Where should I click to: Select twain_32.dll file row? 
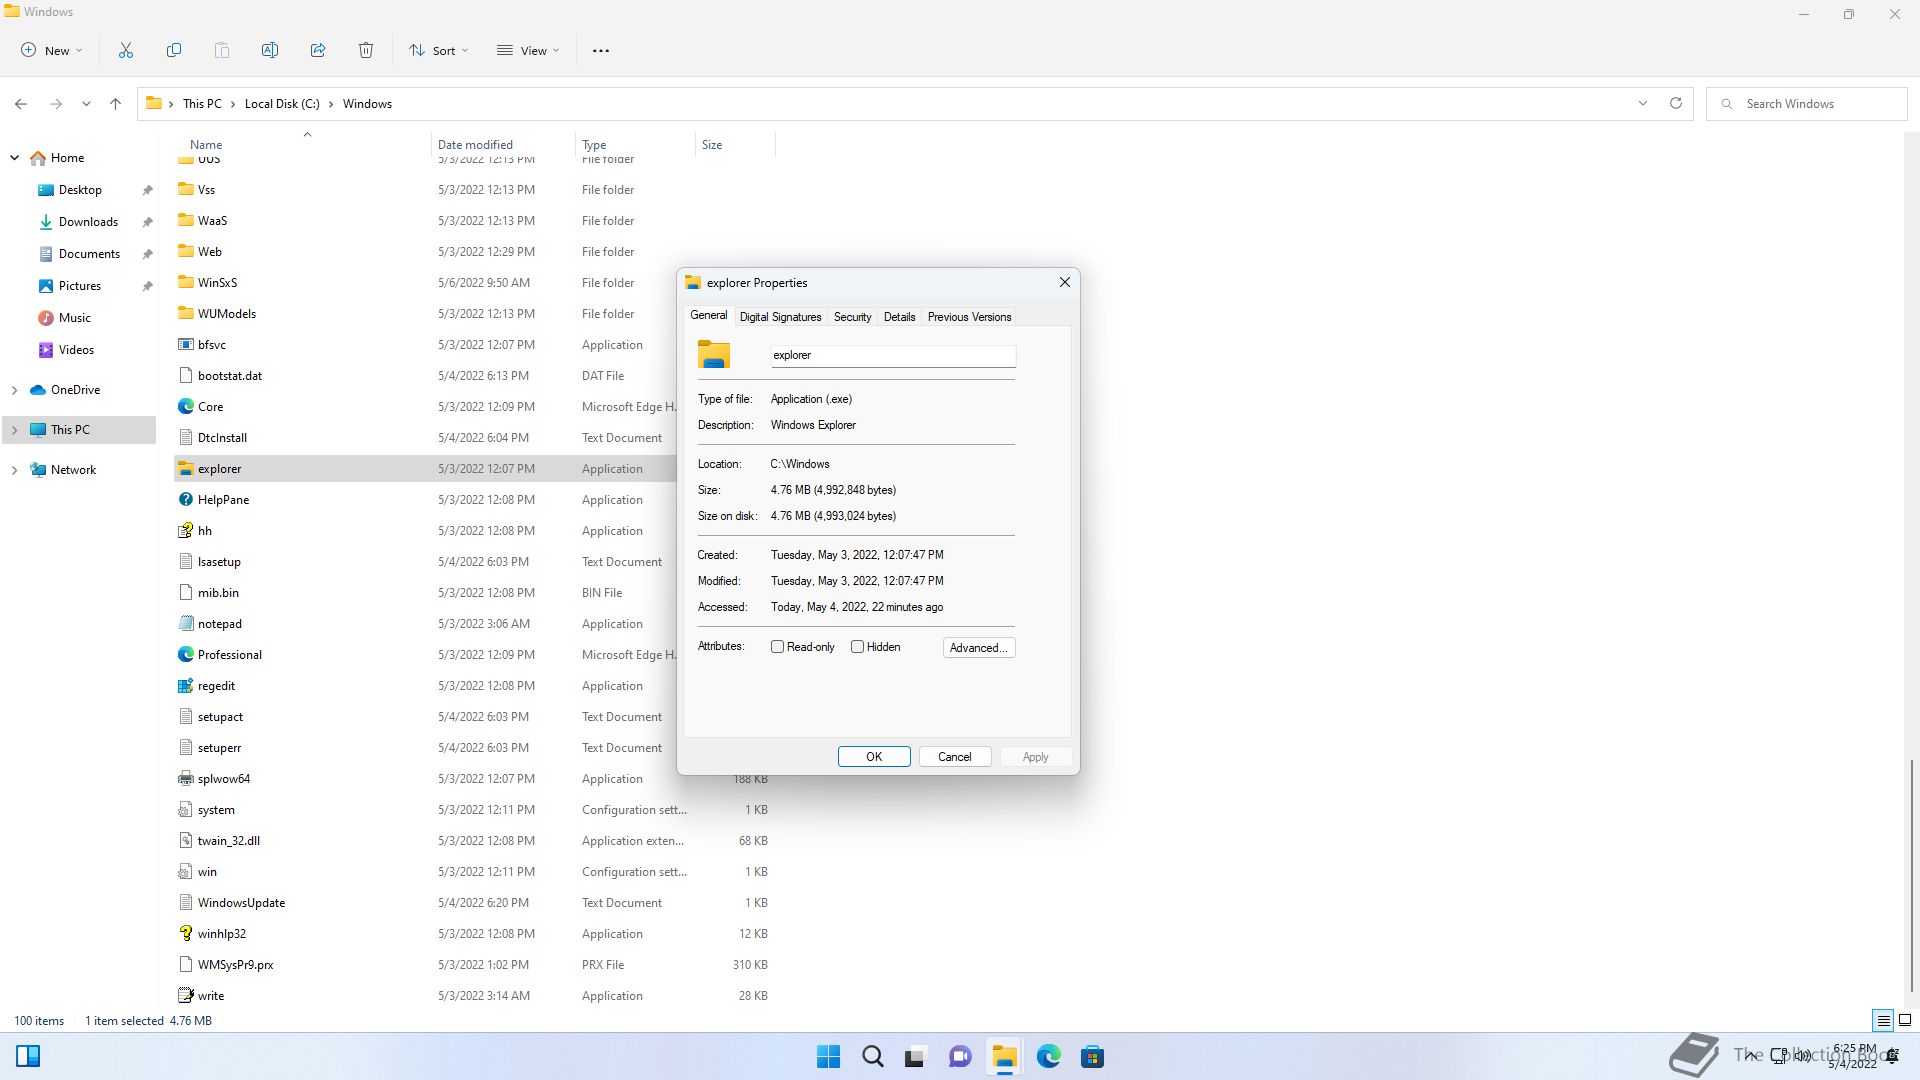point(474,841)
